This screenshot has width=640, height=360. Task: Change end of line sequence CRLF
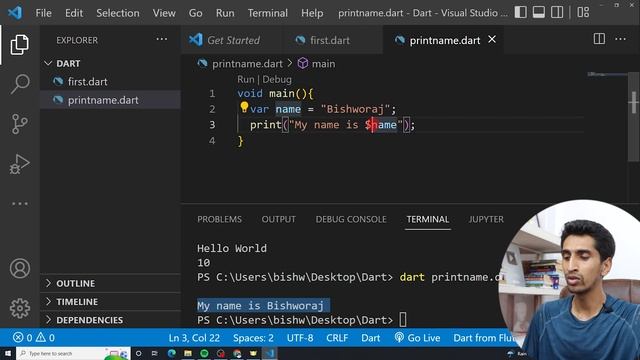tap(337, 338)
